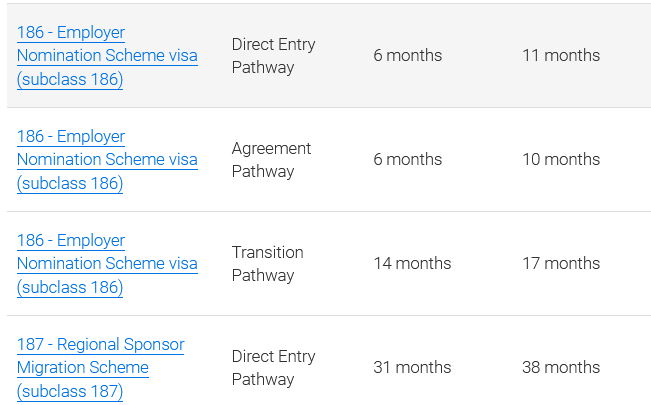Click the 6 months value for Agreement Pathway
The width and height of the screenshot is (651, 405).
click(407, 160)
